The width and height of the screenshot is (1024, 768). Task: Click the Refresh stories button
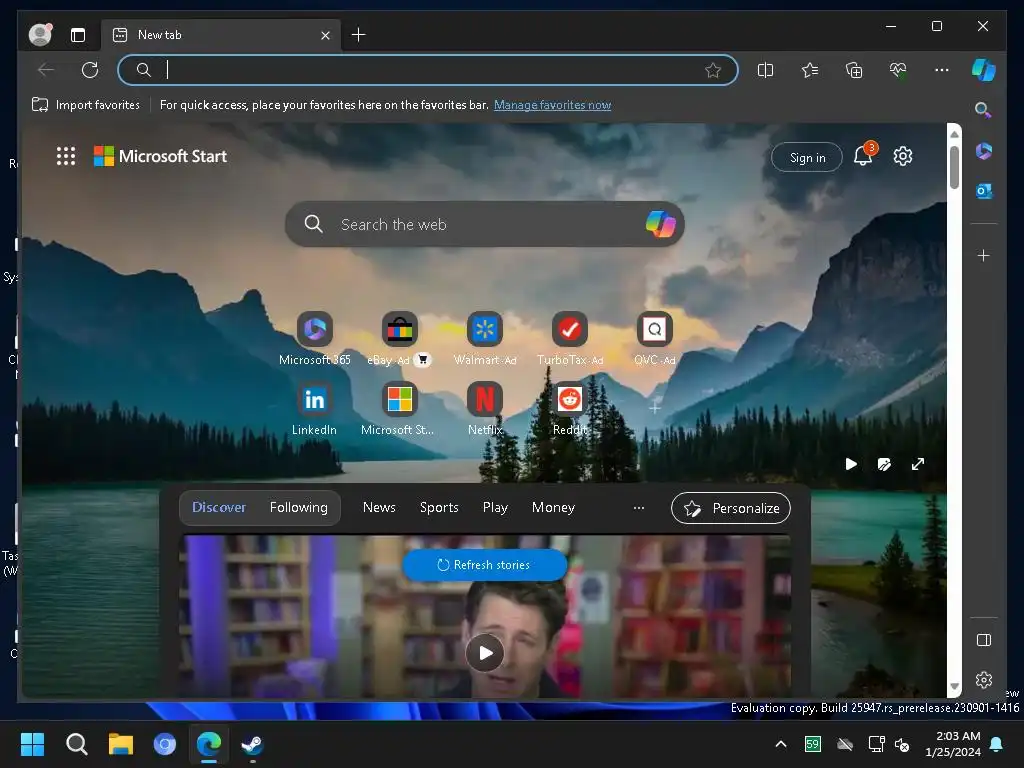click(484, 565)
